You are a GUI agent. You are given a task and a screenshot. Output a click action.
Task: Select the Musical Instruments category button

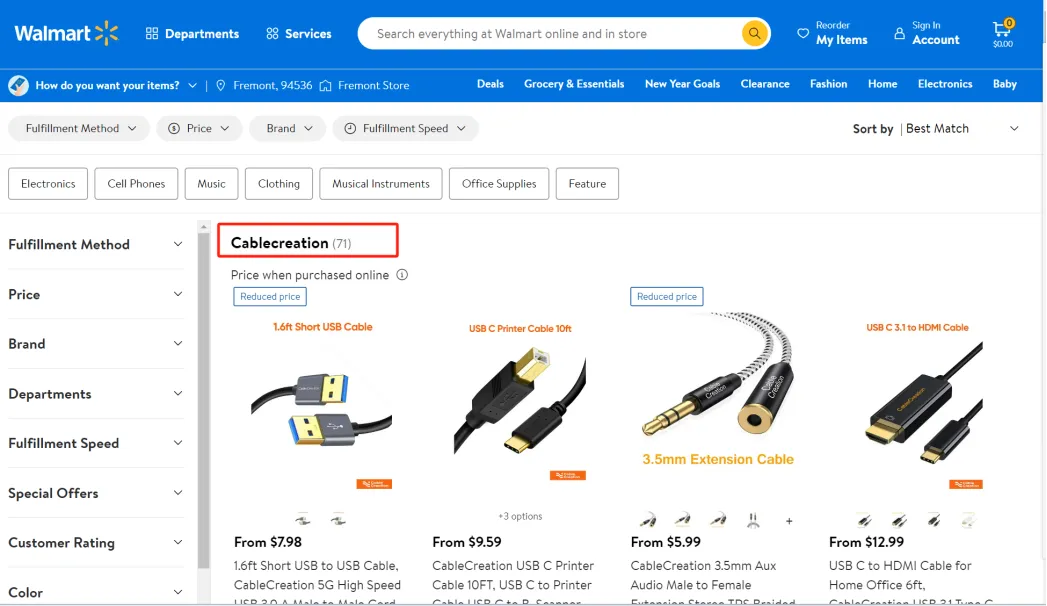pos(381,184)
